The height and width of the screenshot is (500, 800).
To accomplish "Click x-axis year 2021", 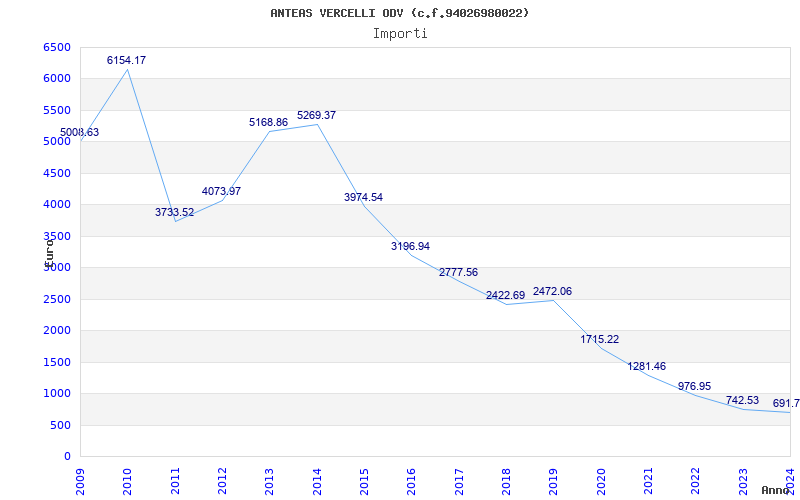I will 648,481.
